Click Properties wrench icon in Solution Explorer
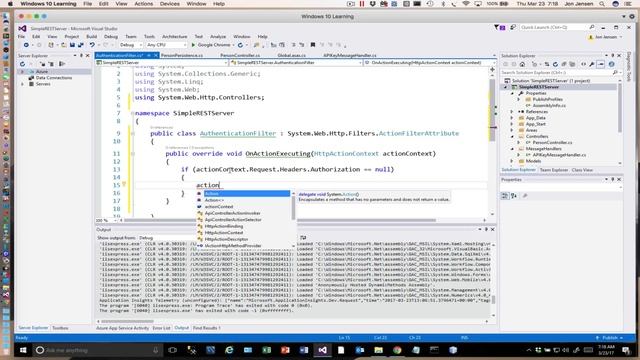This screenshot has height=360, width=640. pos(592,64)
